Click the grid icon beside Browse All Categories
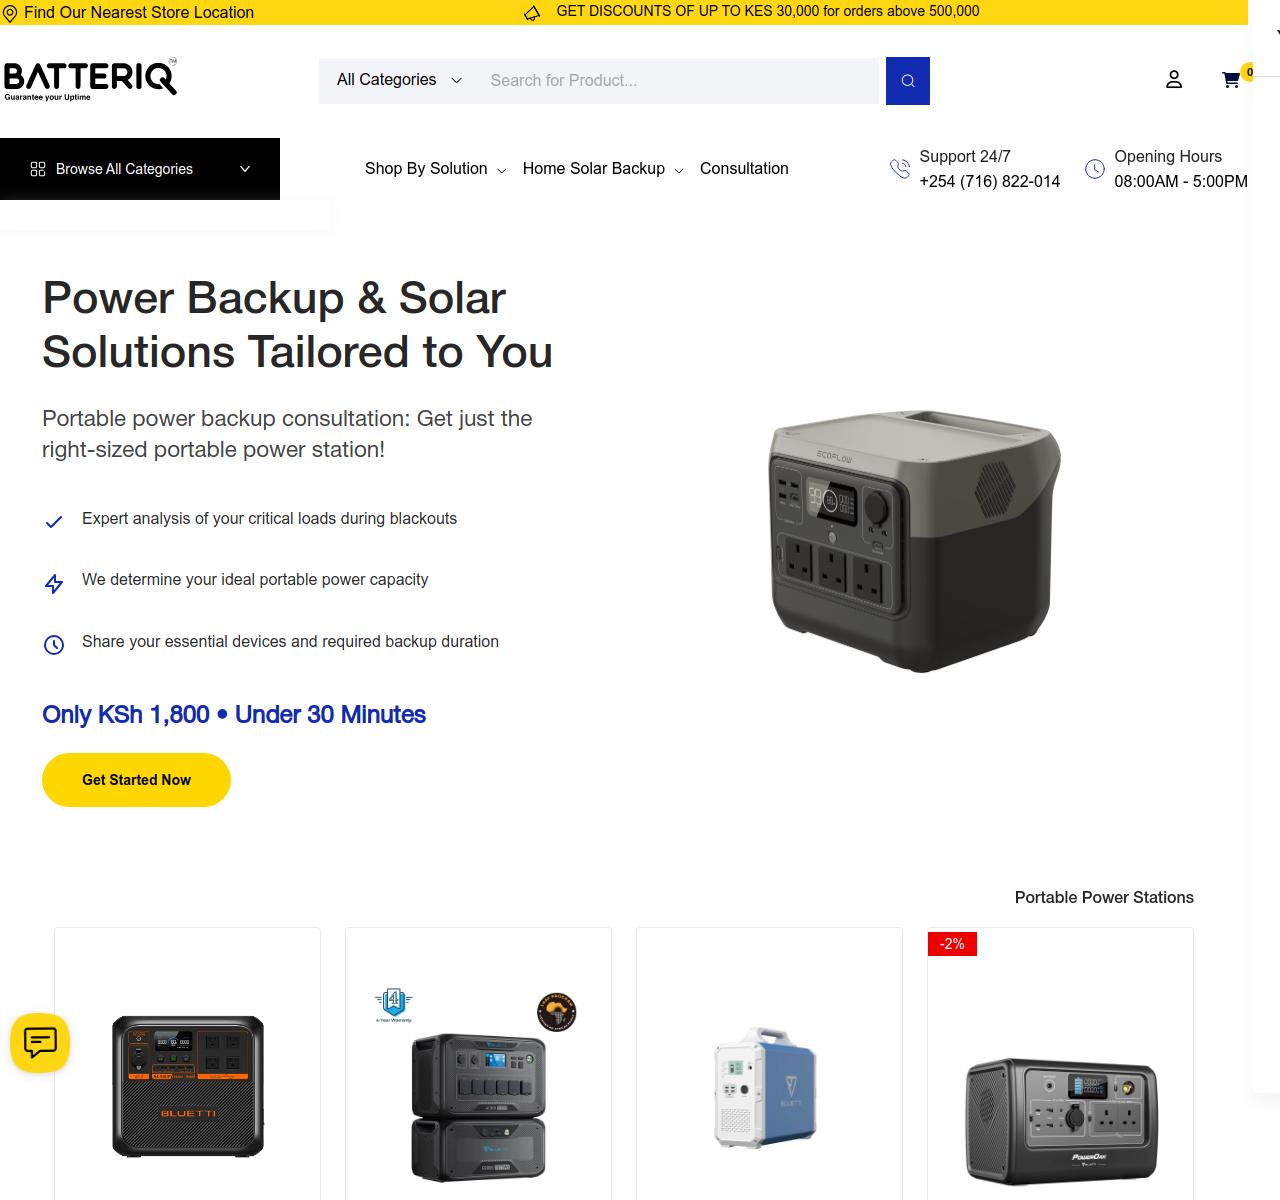Viewport: 1280px width, 1200px height. coord(37,168)
